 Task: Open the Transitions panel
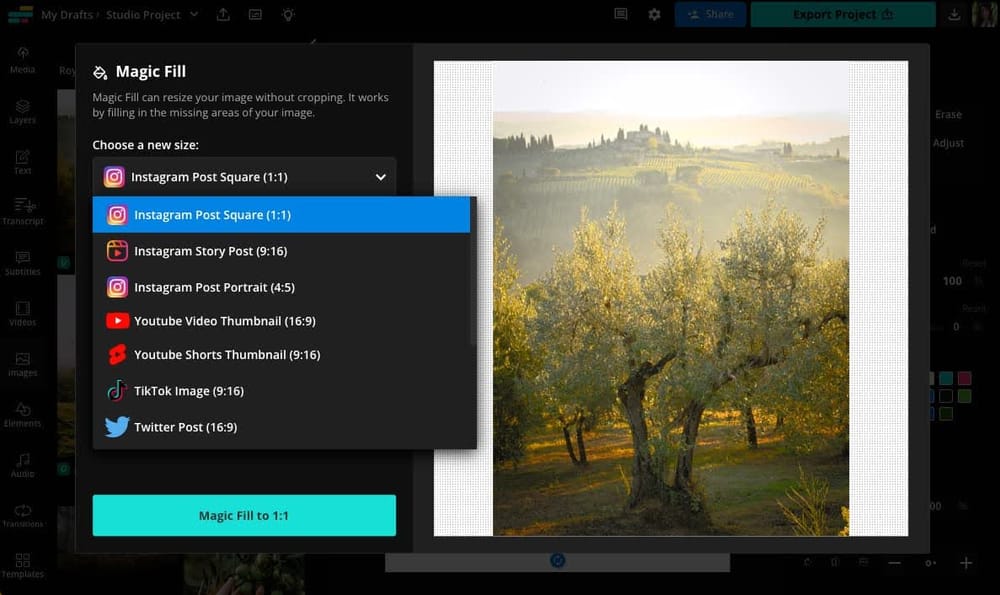tap(22, 516)
